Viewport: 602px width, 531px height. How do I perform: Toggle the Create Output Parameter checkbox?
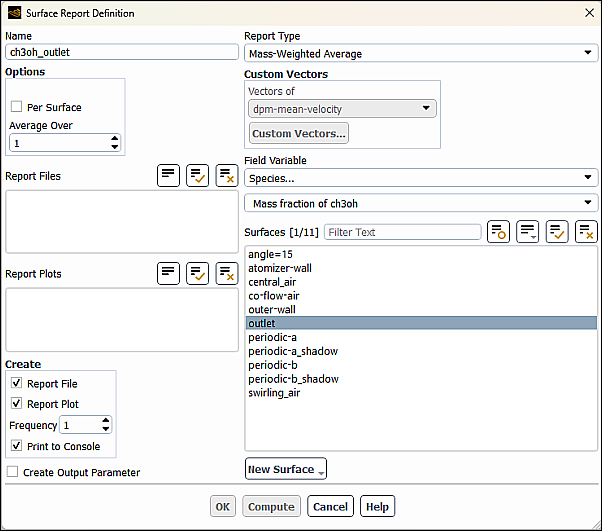pos(13,472)
